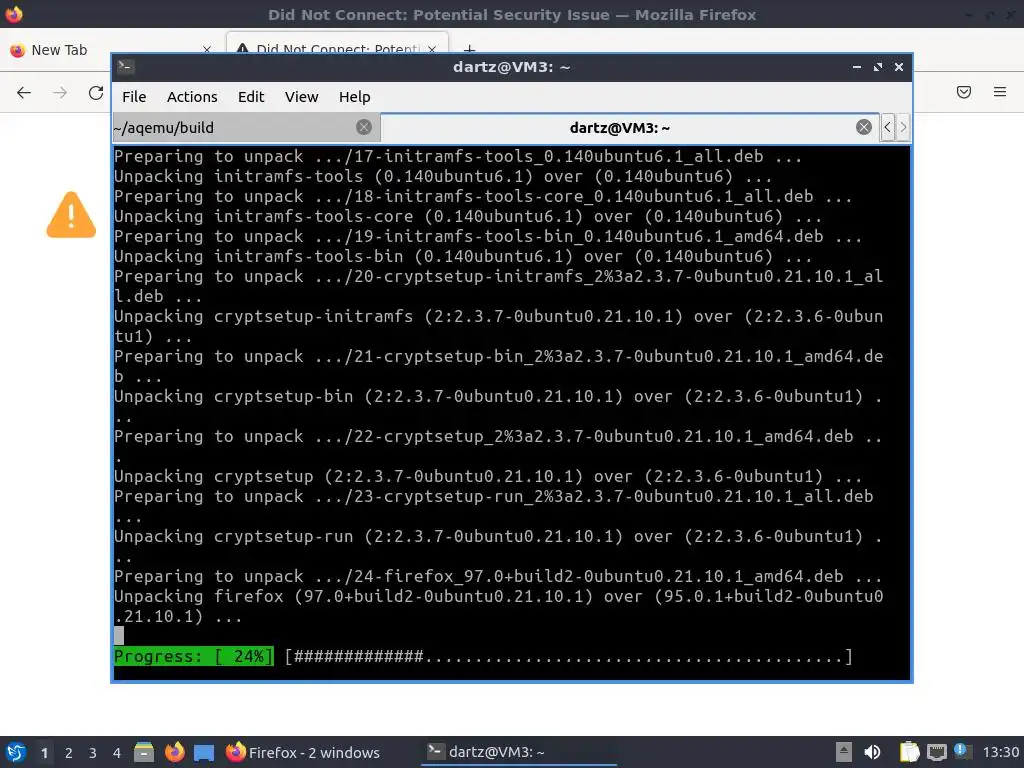Minimize the terminal window
Image resolution: width=1024 pixels, height=768 pixels.
pyautogui.click(x=857, y=67)
